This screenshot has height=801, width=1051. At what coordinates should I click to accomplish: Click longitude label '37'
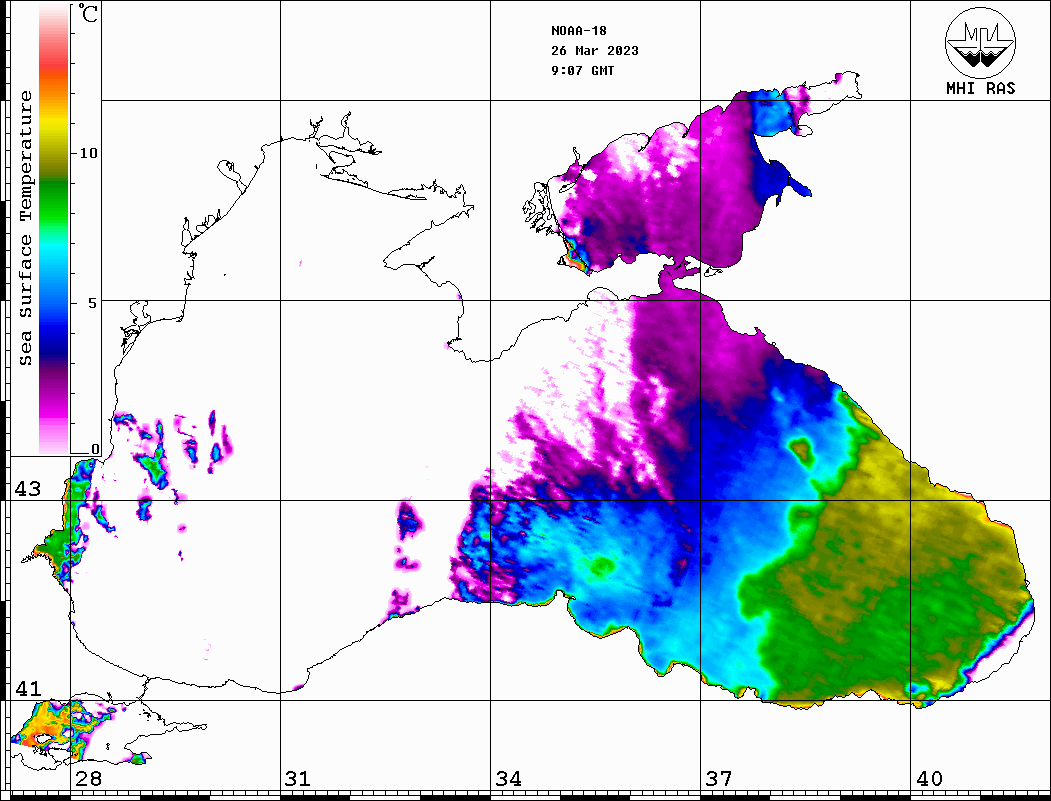[719, 779]
